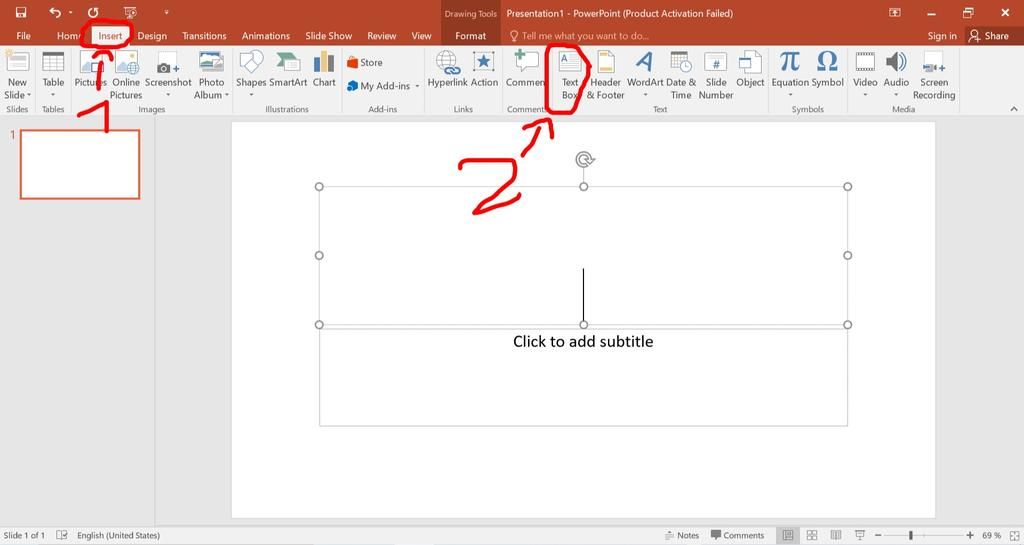This screenshot has width=1024, height=545.
Task: Open the Review tab
Action: [x=381, y=36]
